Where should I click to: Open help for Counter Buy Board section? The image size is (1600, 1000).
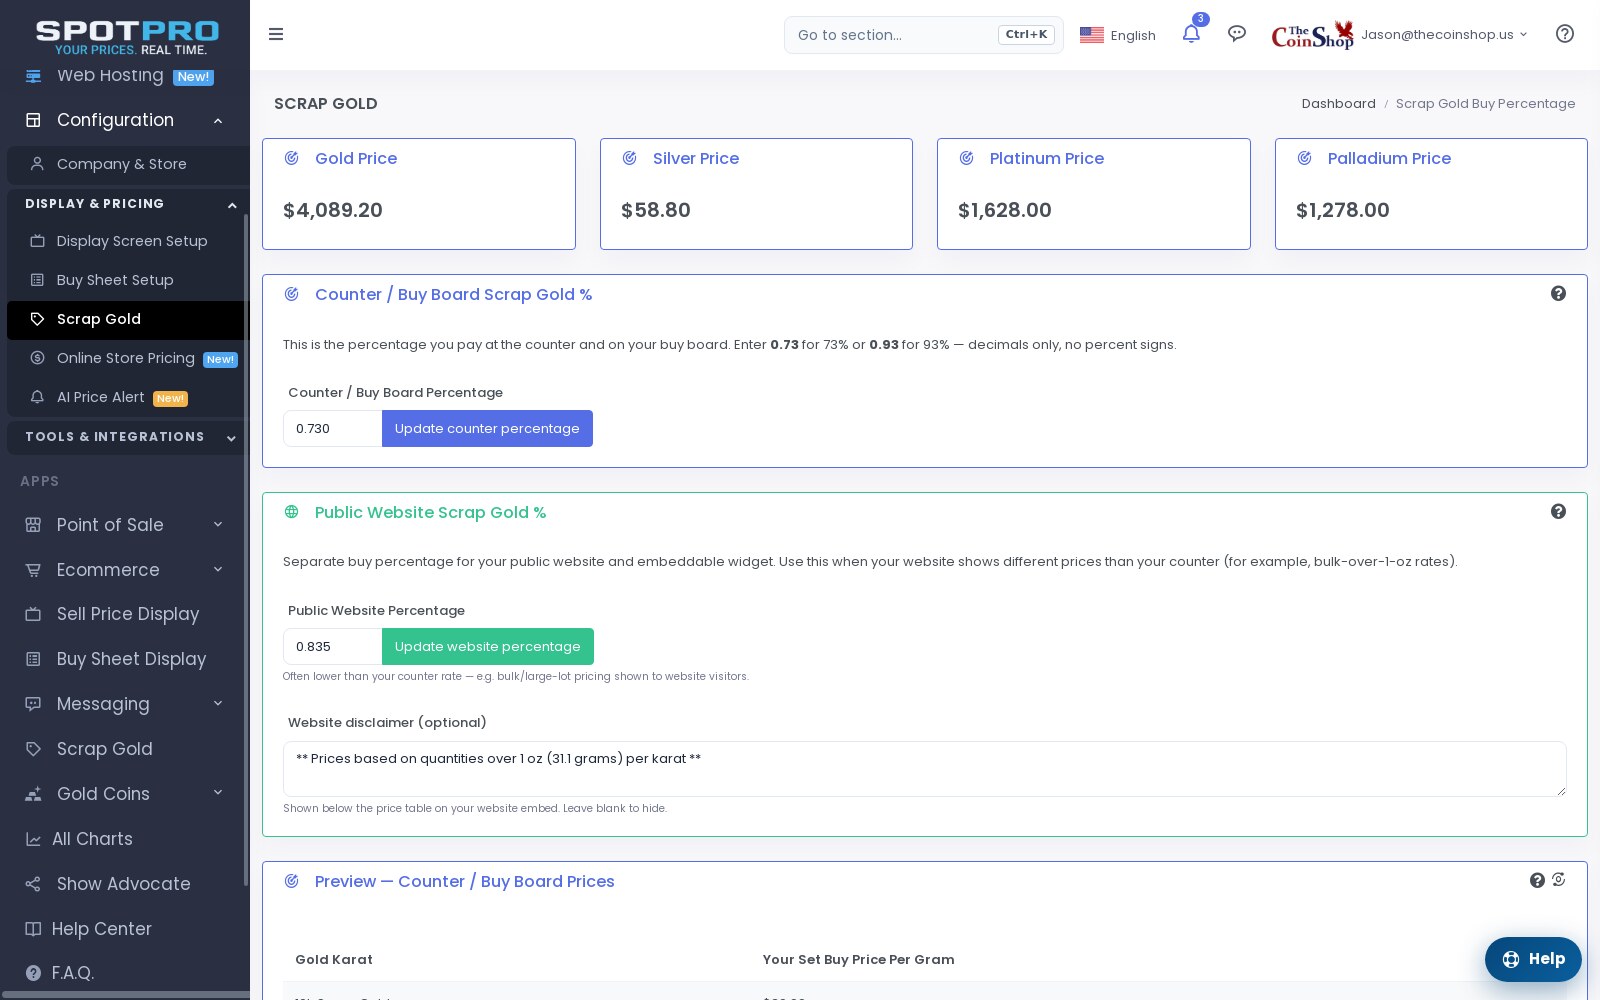pos(1558,293)
